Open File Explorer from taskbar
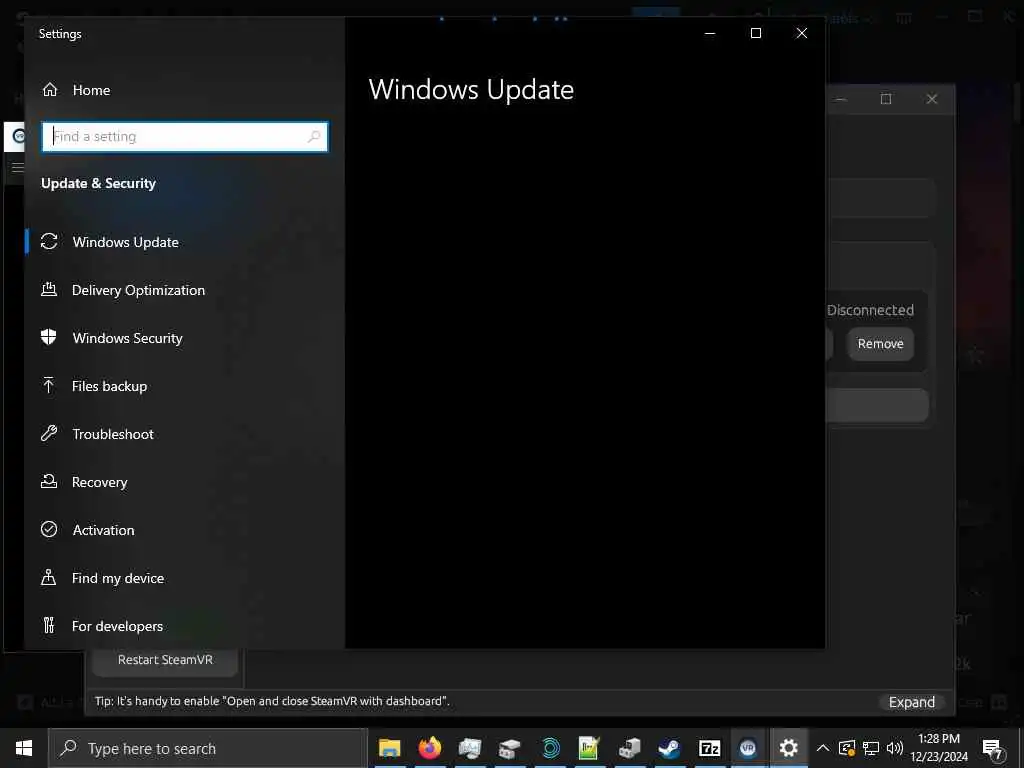The image size is (1024, 768). [x=390, y=748]
